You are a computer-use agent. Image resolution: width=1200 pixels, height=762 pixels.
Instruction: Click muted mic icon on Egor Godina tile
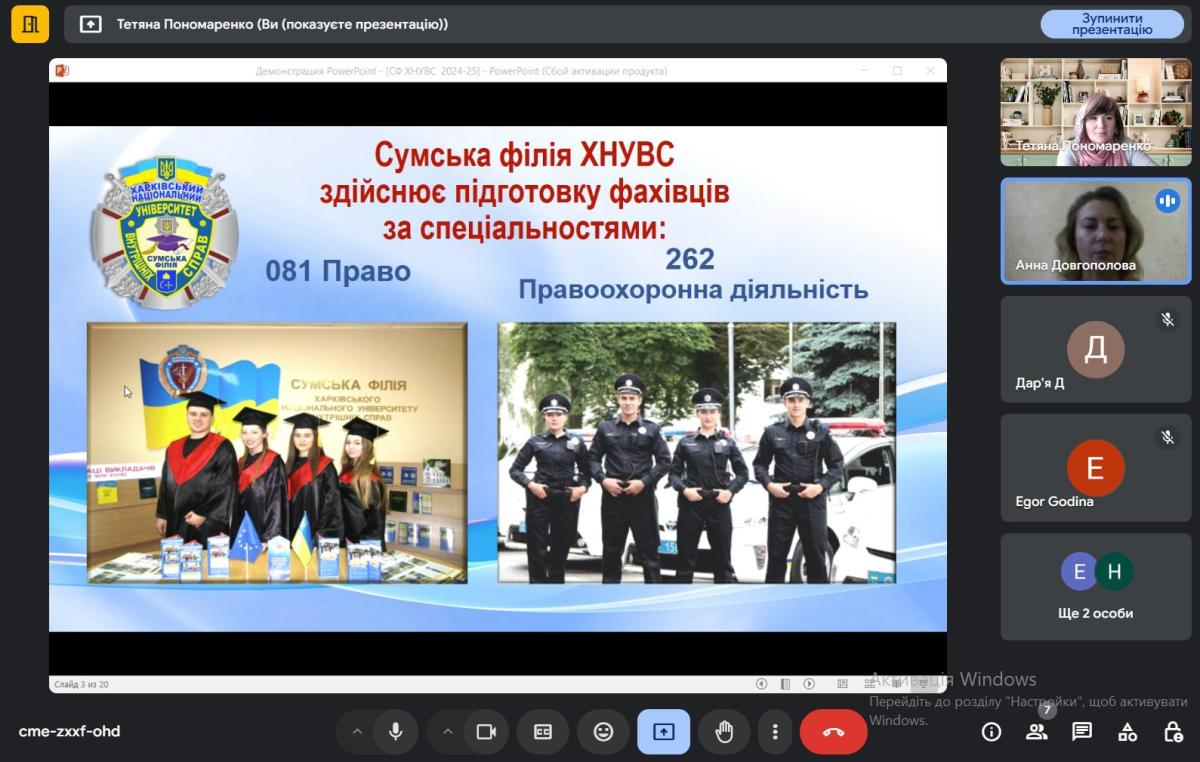1167,437
